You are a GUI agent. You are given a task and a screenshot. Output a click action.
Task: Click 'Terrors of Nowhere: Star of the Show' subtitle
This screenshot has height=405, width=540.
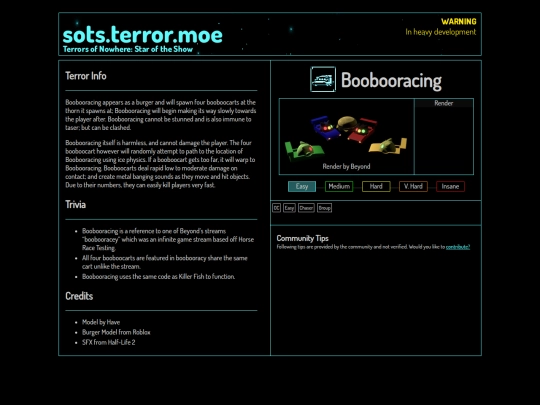coord(128,49)
